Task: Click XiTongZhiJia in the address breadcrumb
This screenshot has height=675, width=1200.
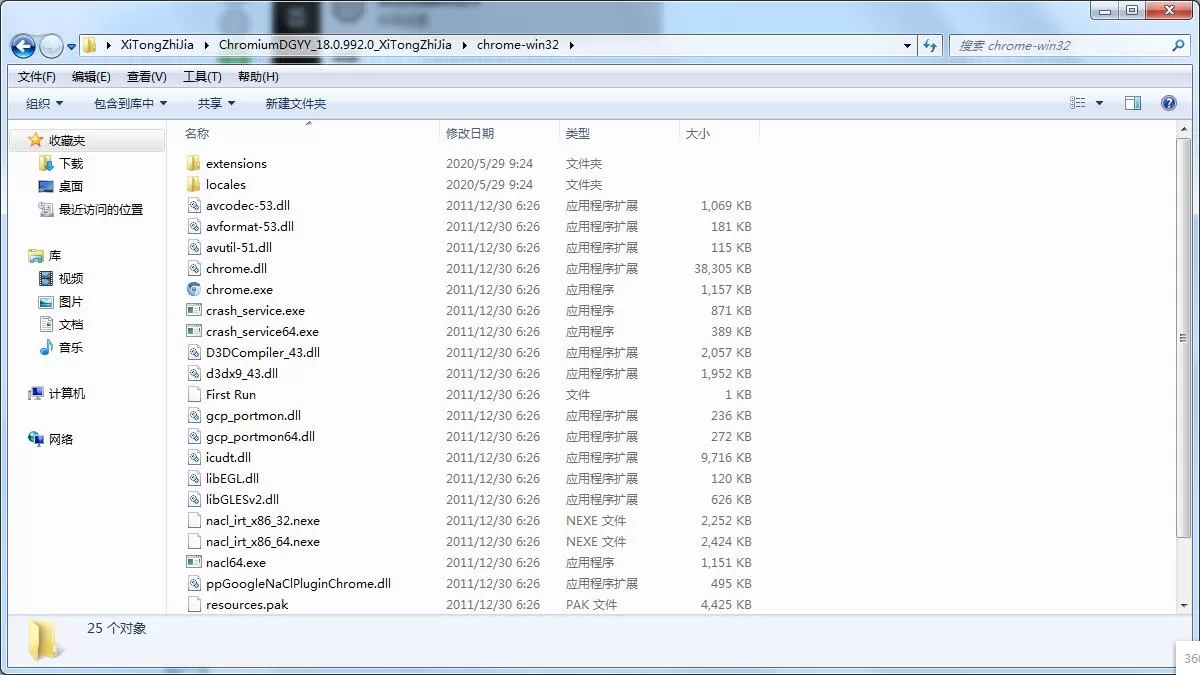Action: tap(157, 45)
